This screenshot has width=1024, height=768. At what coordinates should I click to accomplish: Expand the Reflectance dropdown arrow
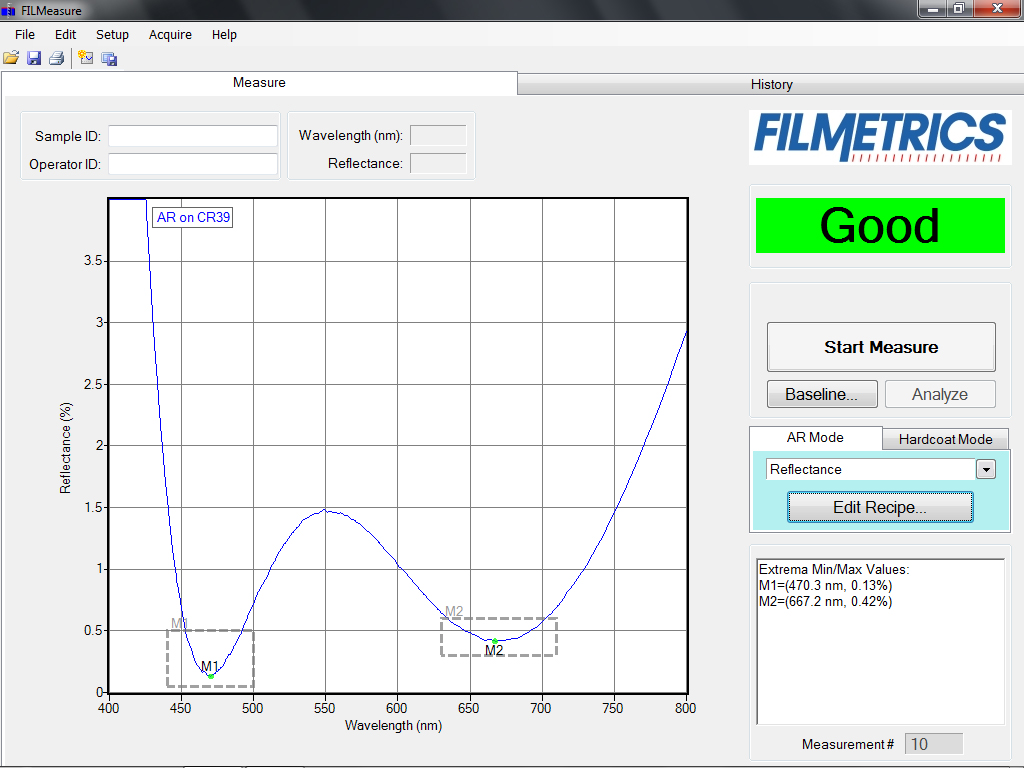click(x=985, y=470)
